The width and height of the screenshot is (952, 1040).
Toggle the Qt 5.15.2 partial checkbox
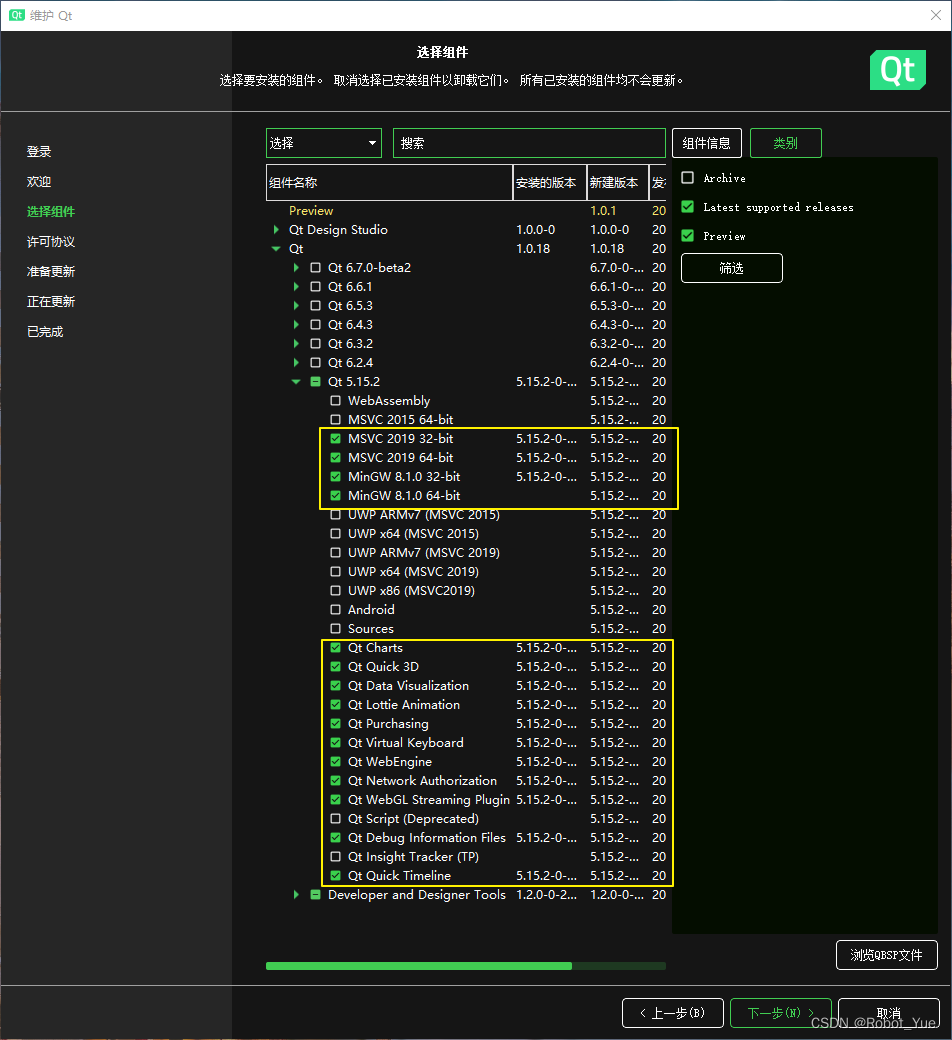tap(316, 382)
